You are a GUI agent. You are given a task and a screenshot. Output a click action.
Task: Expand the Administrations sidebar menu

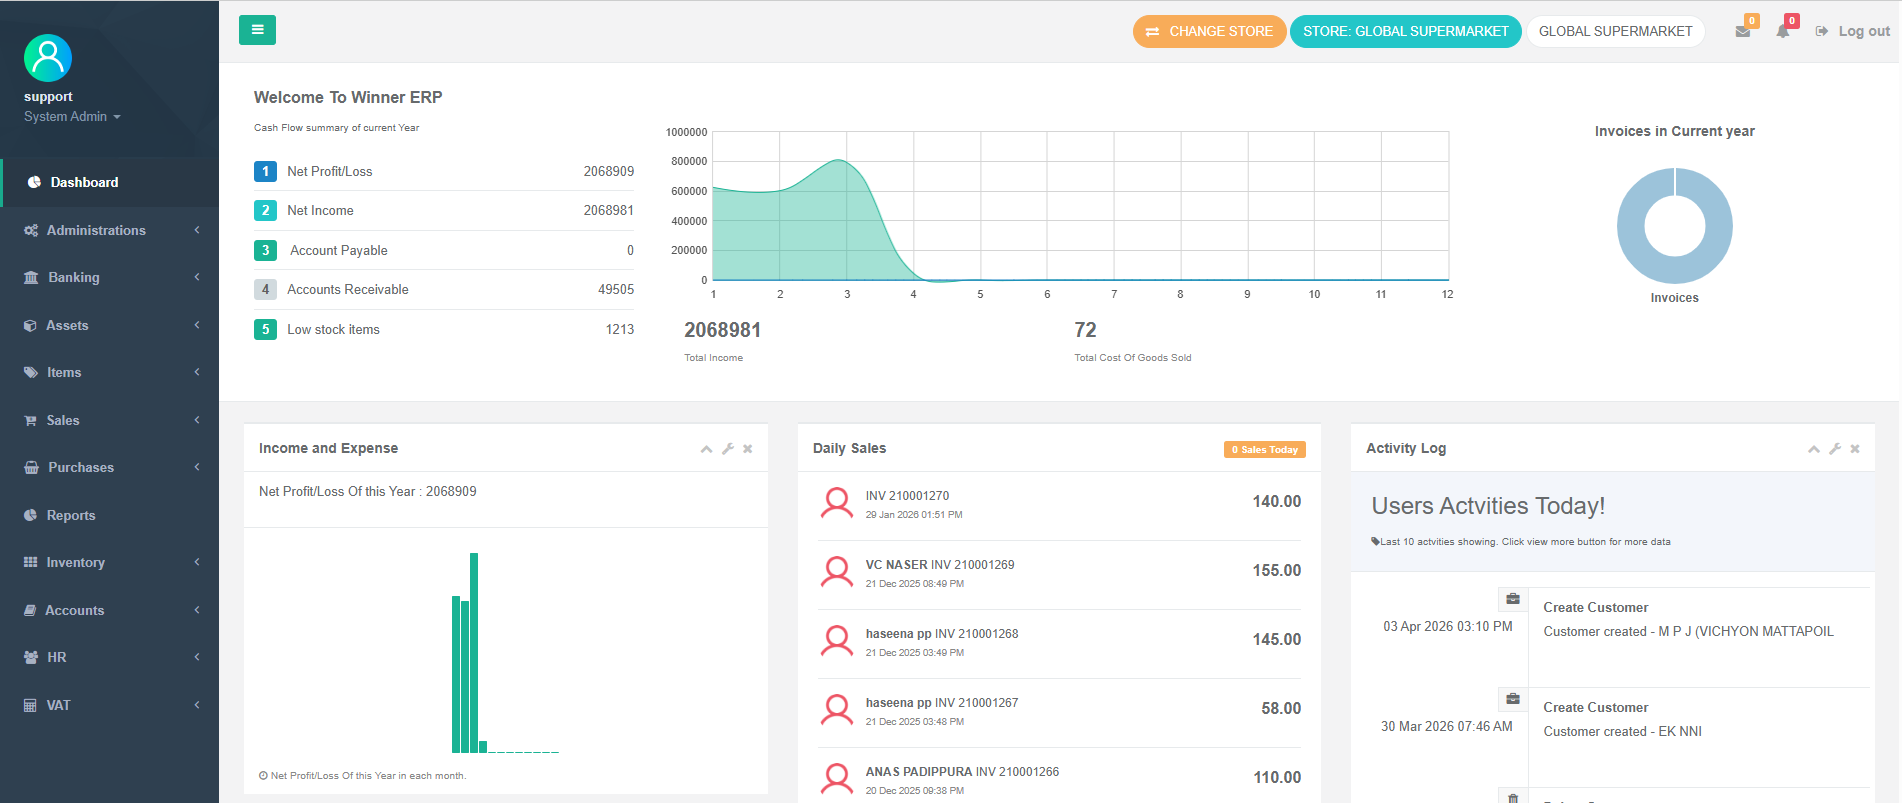(x=109, y=230)
